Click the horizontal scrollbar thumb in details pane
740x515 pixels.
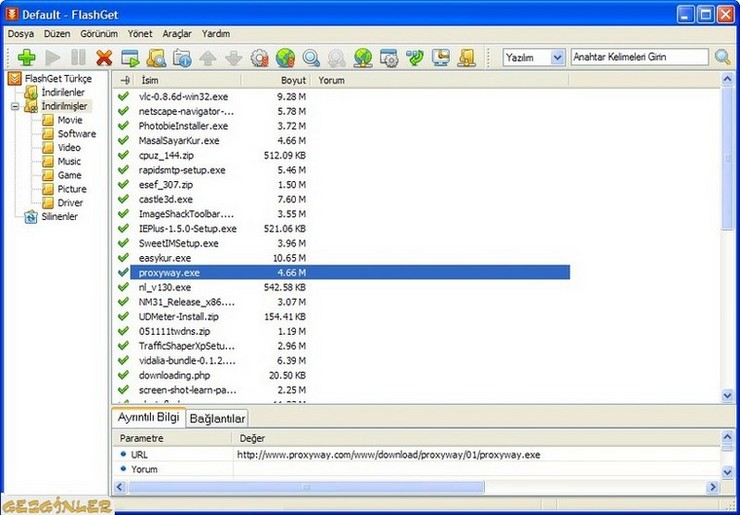306,487
